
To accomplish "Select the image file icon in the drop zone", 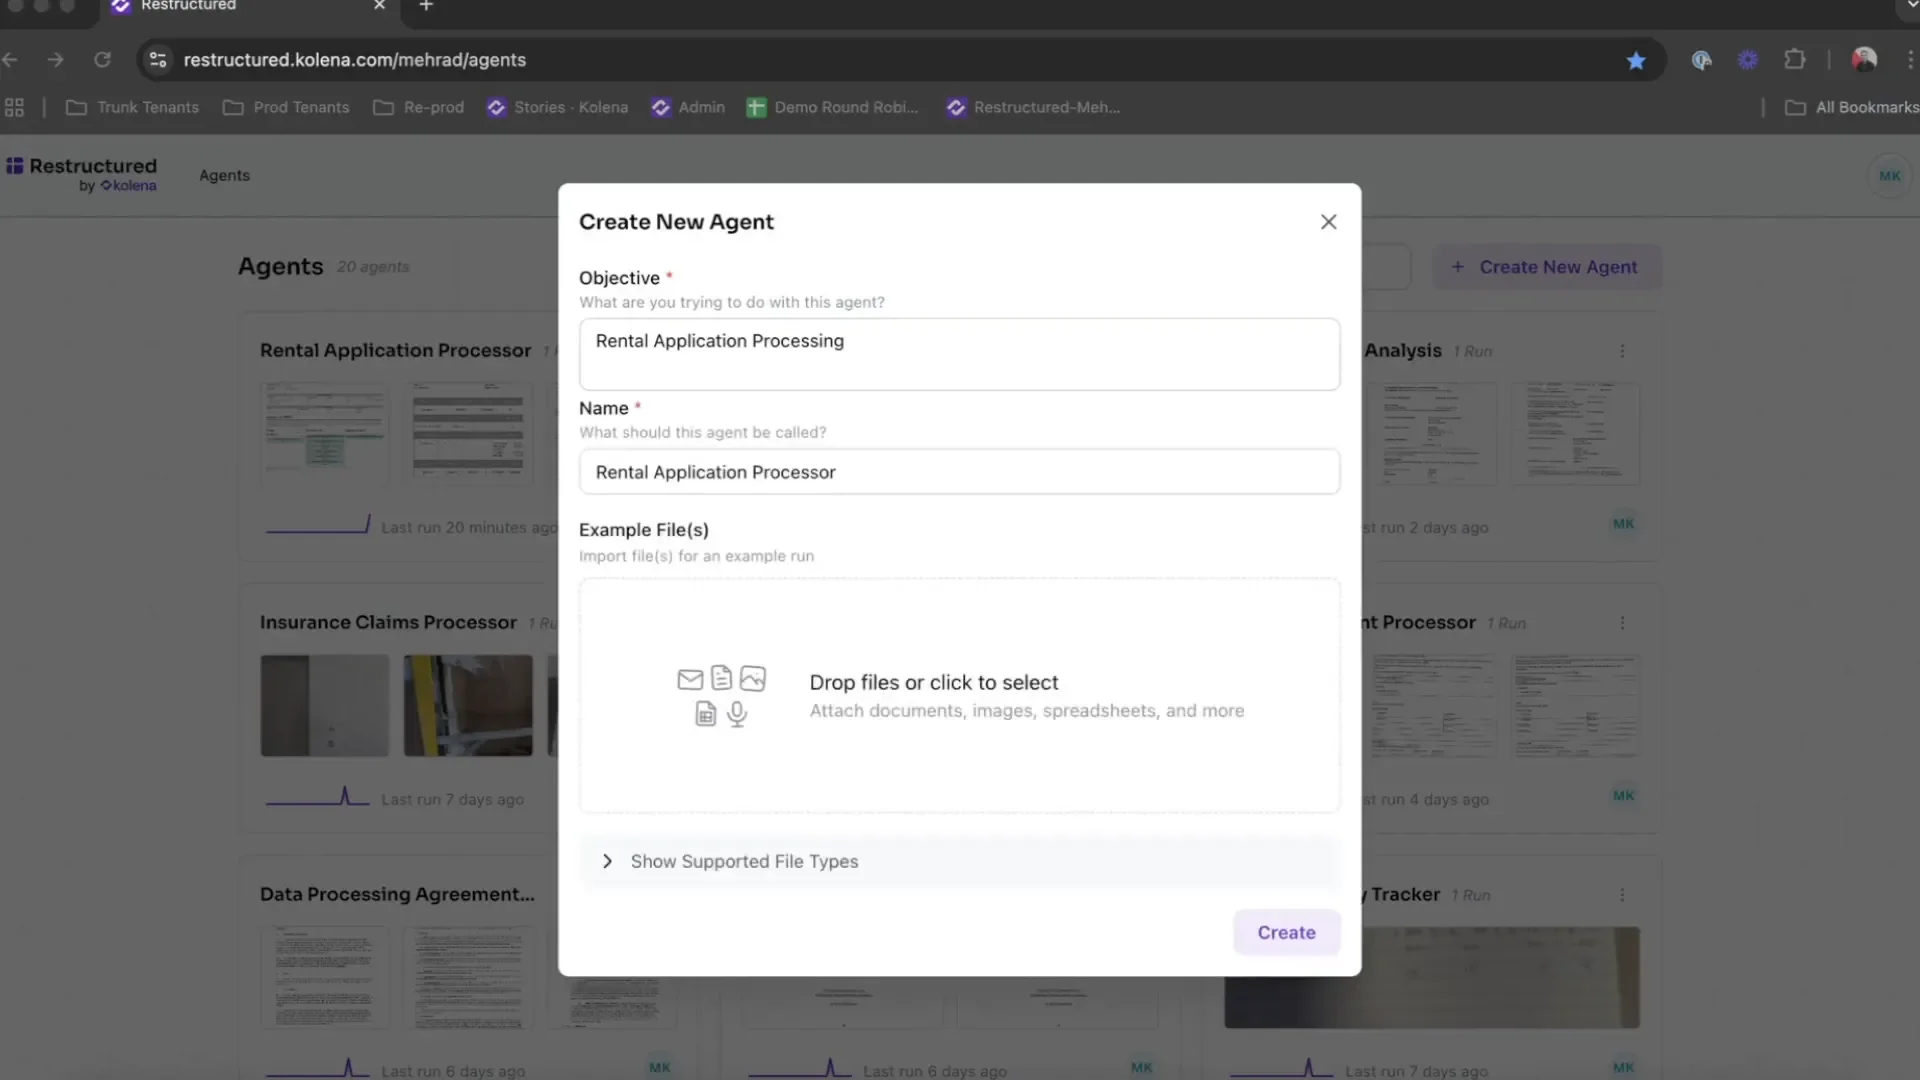I will tap(753, 678).
